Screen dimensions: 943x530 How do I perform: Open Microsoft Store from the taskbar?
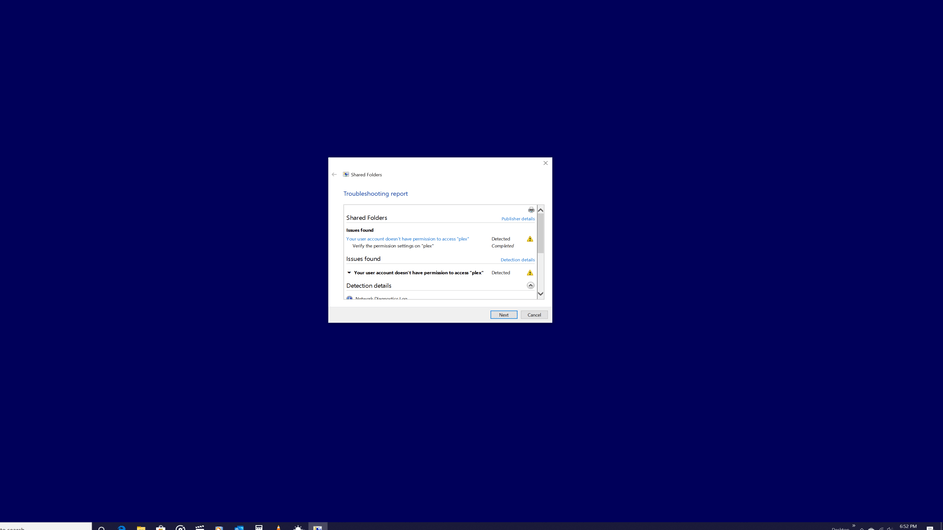(x=161, y=528)
